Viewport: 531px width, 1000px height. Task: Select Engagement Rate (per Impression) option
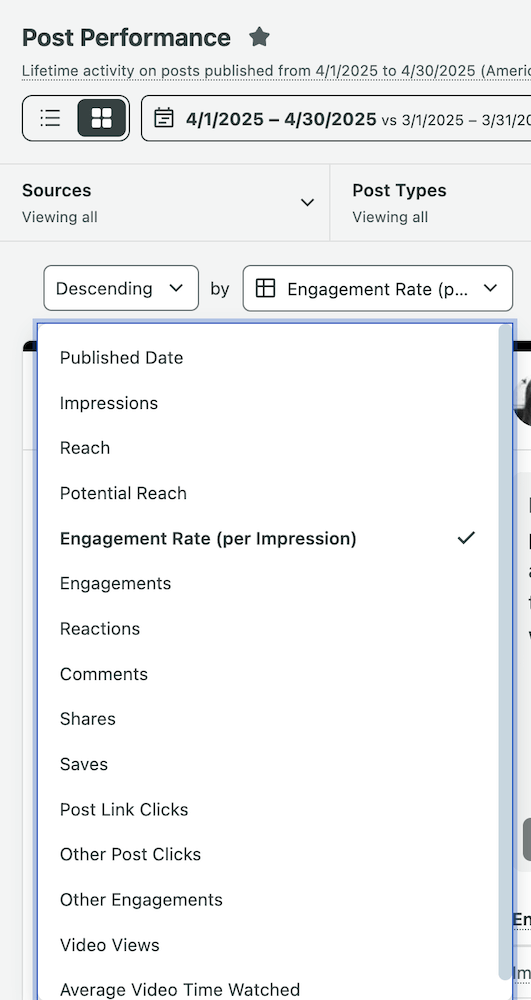tap(268, 538)
